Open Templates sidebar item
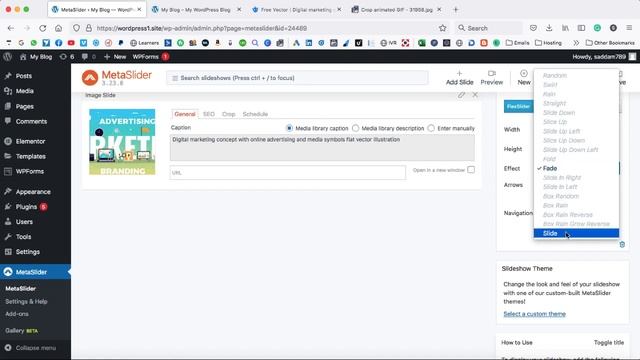This screenshot has width=640, height=360. tap(31, 156)
